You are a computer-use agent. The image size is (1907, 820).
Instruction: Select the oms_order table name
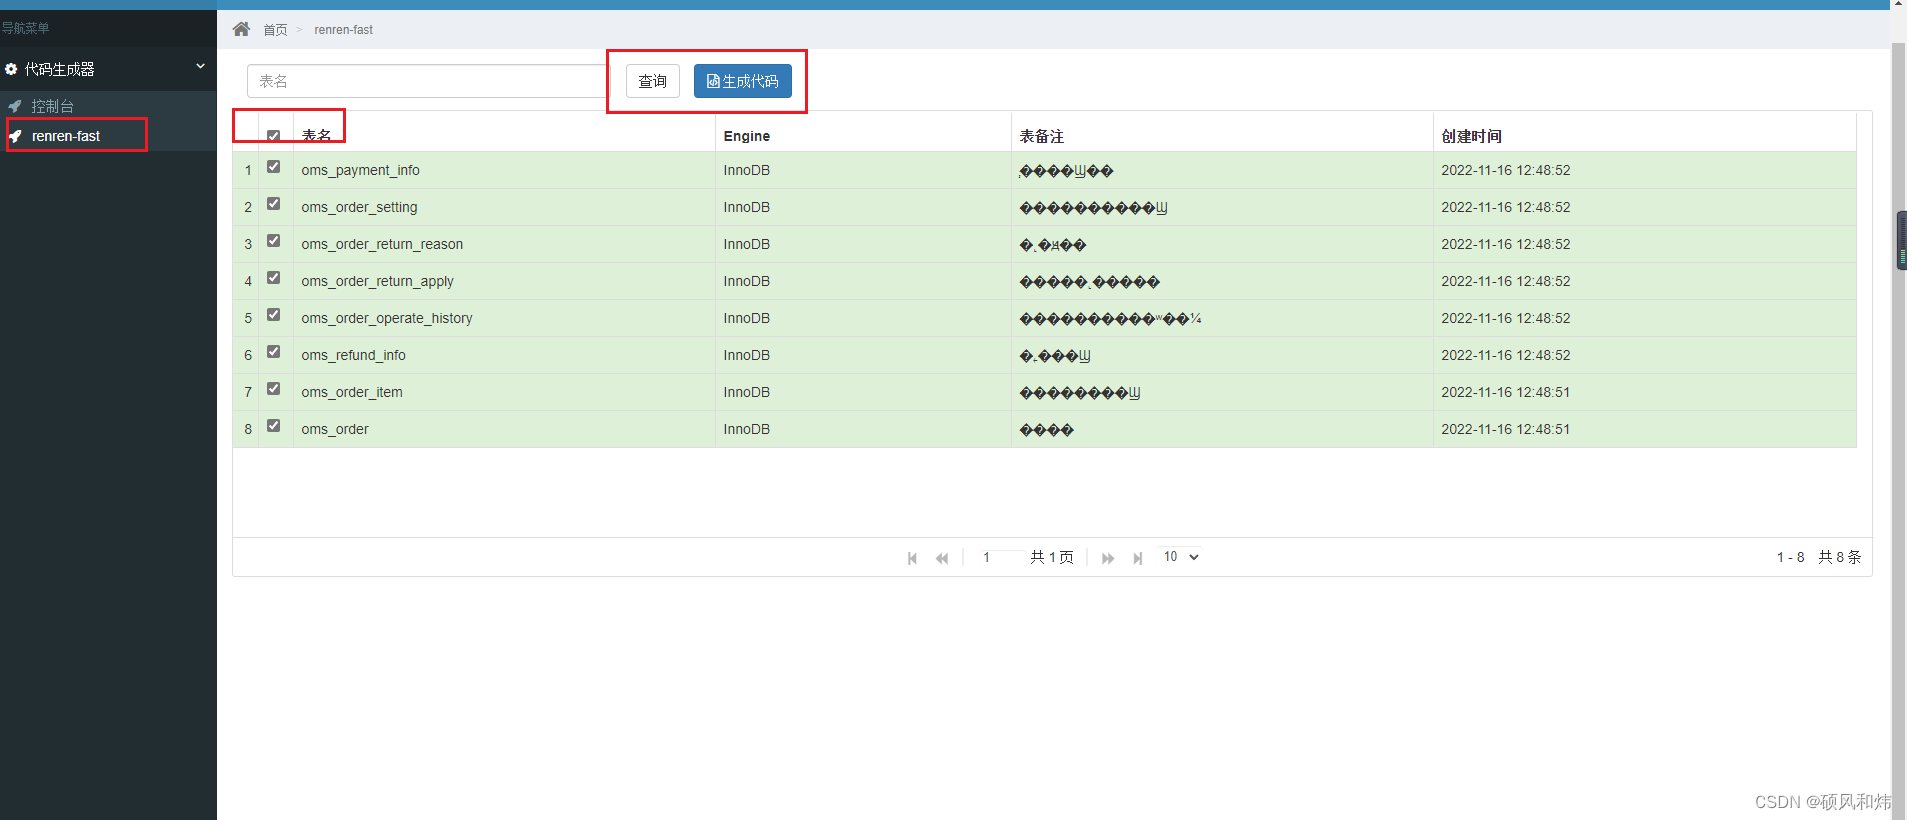tap(335, 429)
